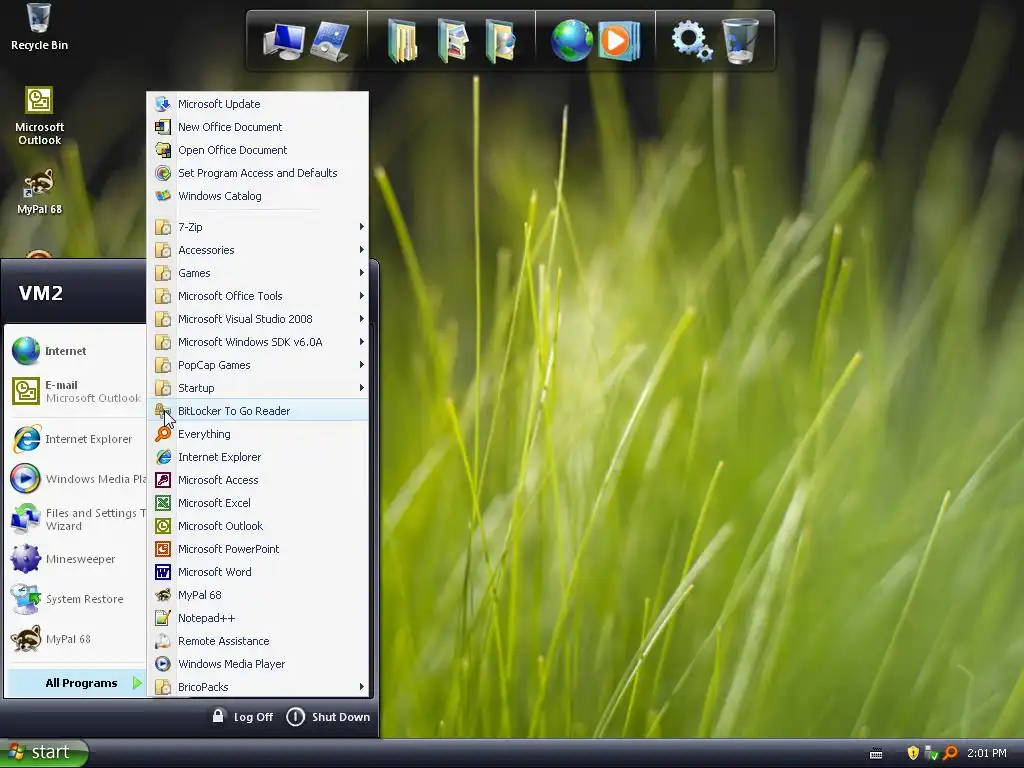Click the Log Off button

(242, 716)
